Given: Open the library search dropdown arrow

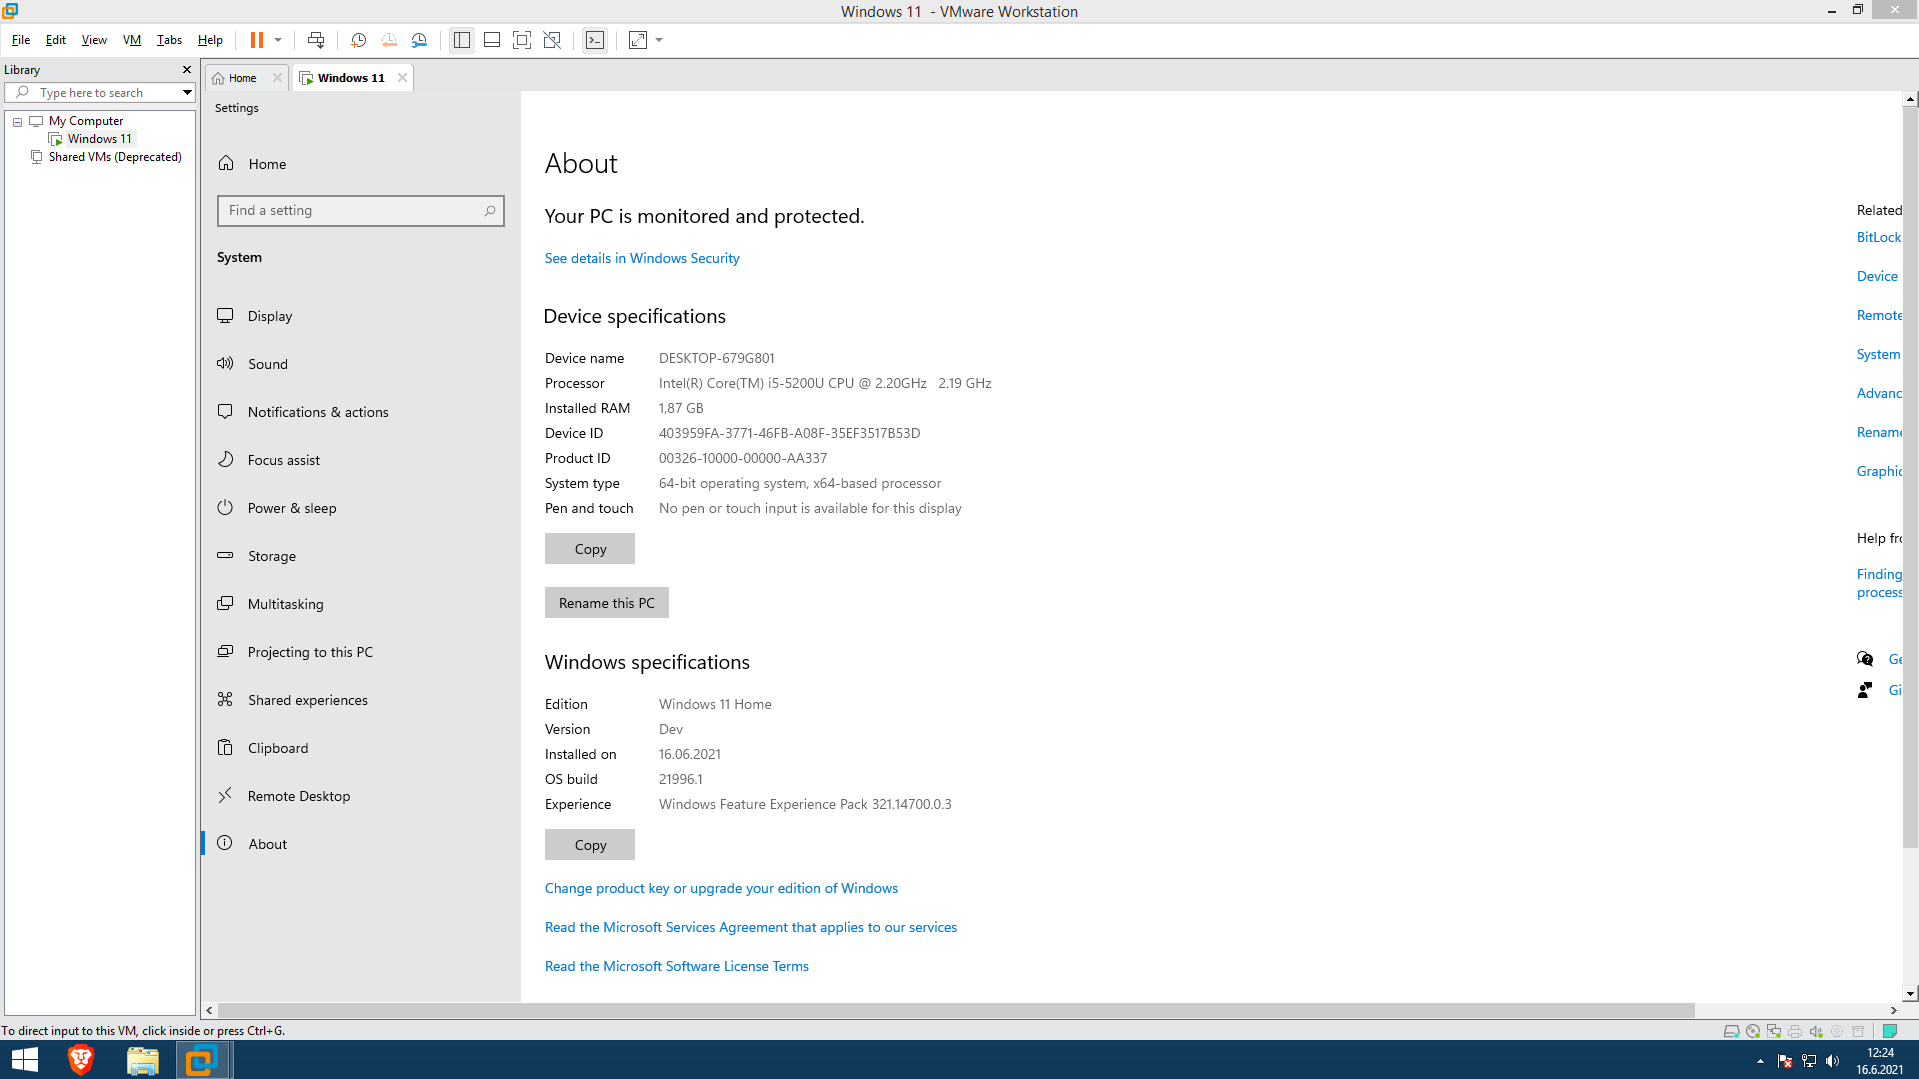Looking at the screenshot, I should pyautogui.click(x=187, y=93).
